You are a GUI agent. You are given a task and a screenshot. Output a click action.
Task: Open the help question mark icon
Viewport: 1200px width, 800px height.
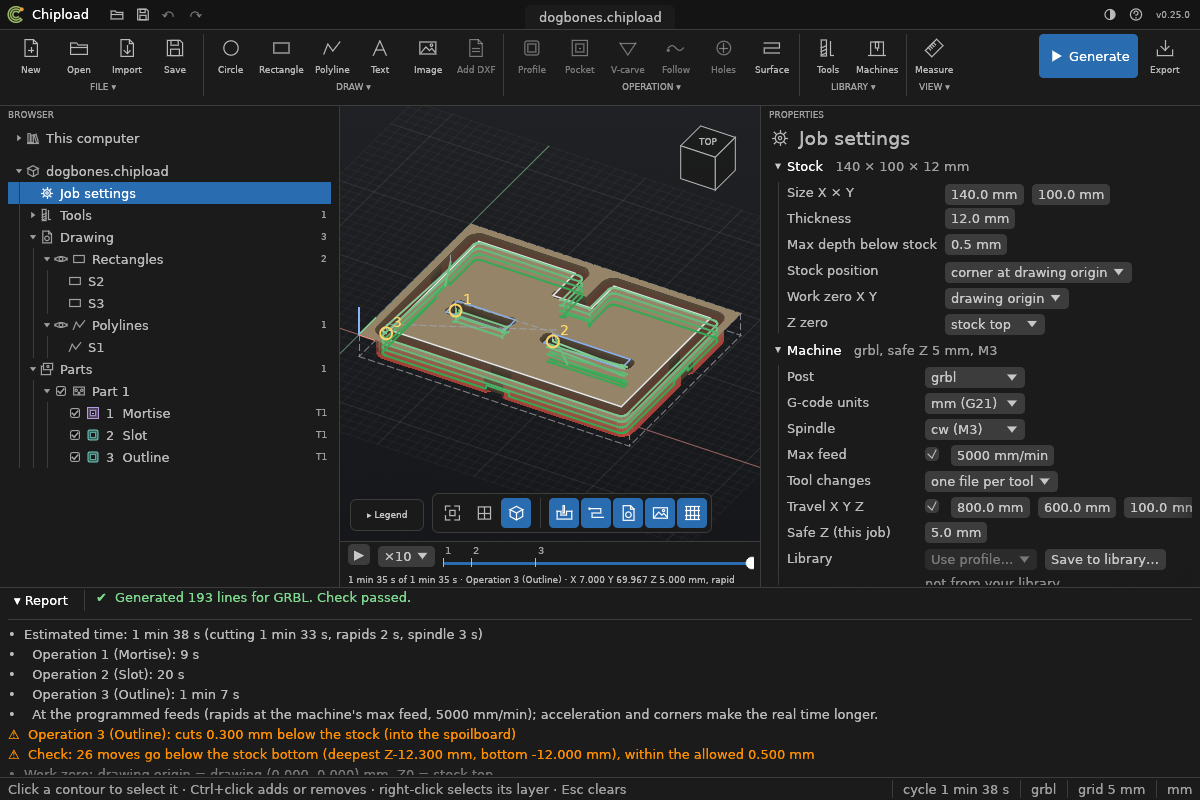coord(1136,15)
